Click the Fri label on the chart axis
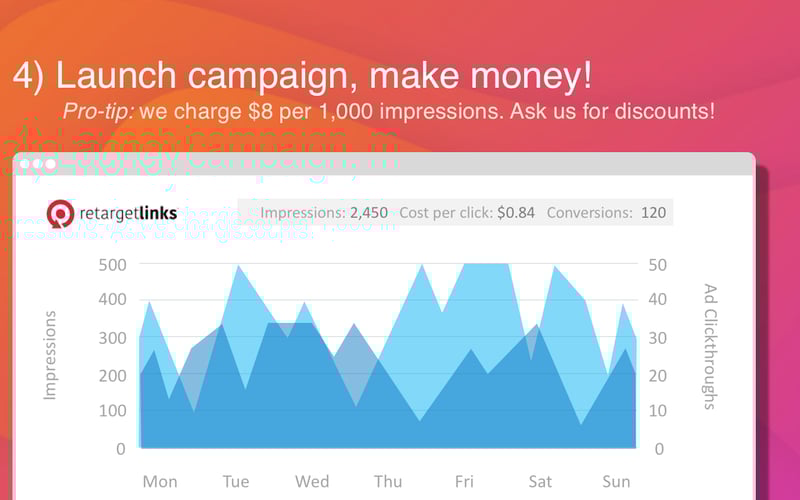The image size is (800, 500). (464, 482)
